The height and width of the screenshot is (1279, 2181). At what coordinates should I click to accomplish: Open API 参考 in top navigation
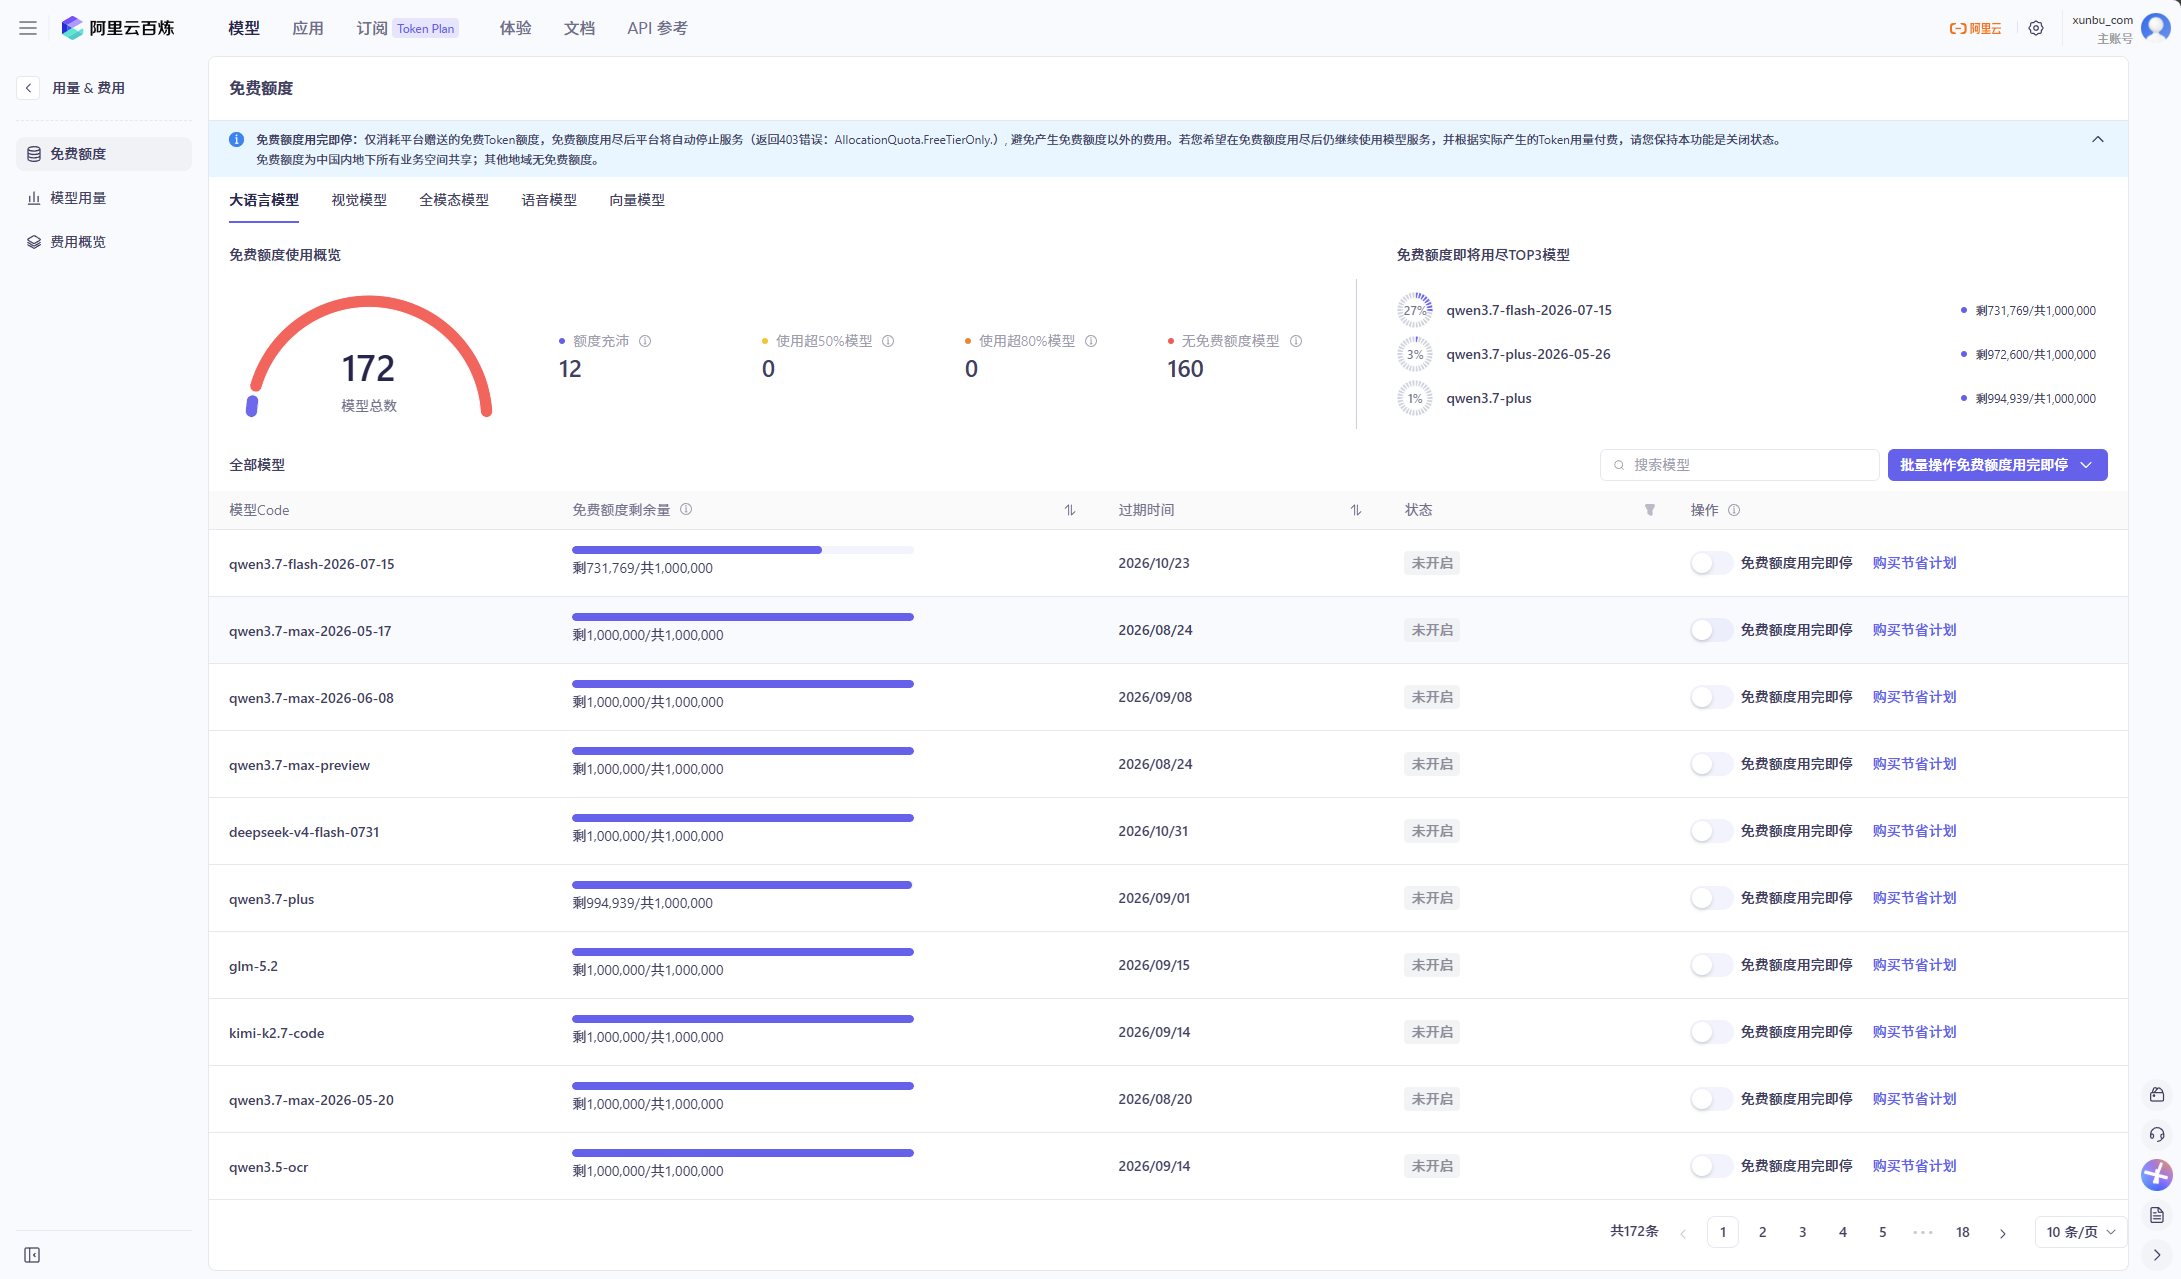(657, 28)
